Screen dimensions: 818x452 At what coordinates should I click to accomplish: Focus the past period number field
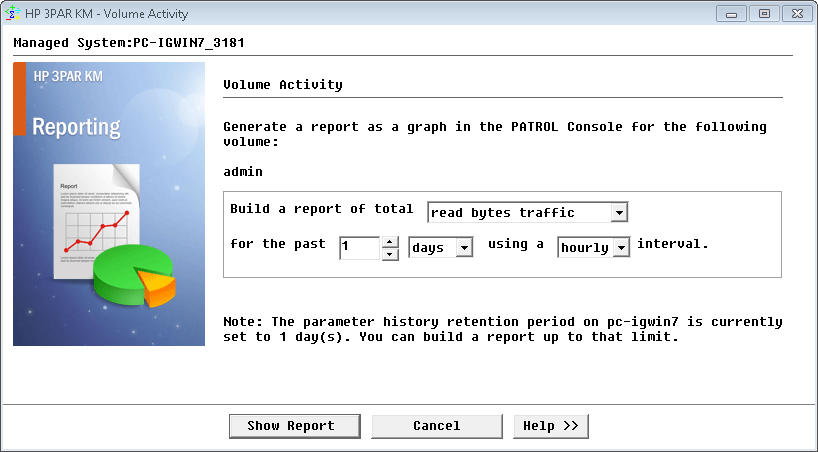[360, 247]
